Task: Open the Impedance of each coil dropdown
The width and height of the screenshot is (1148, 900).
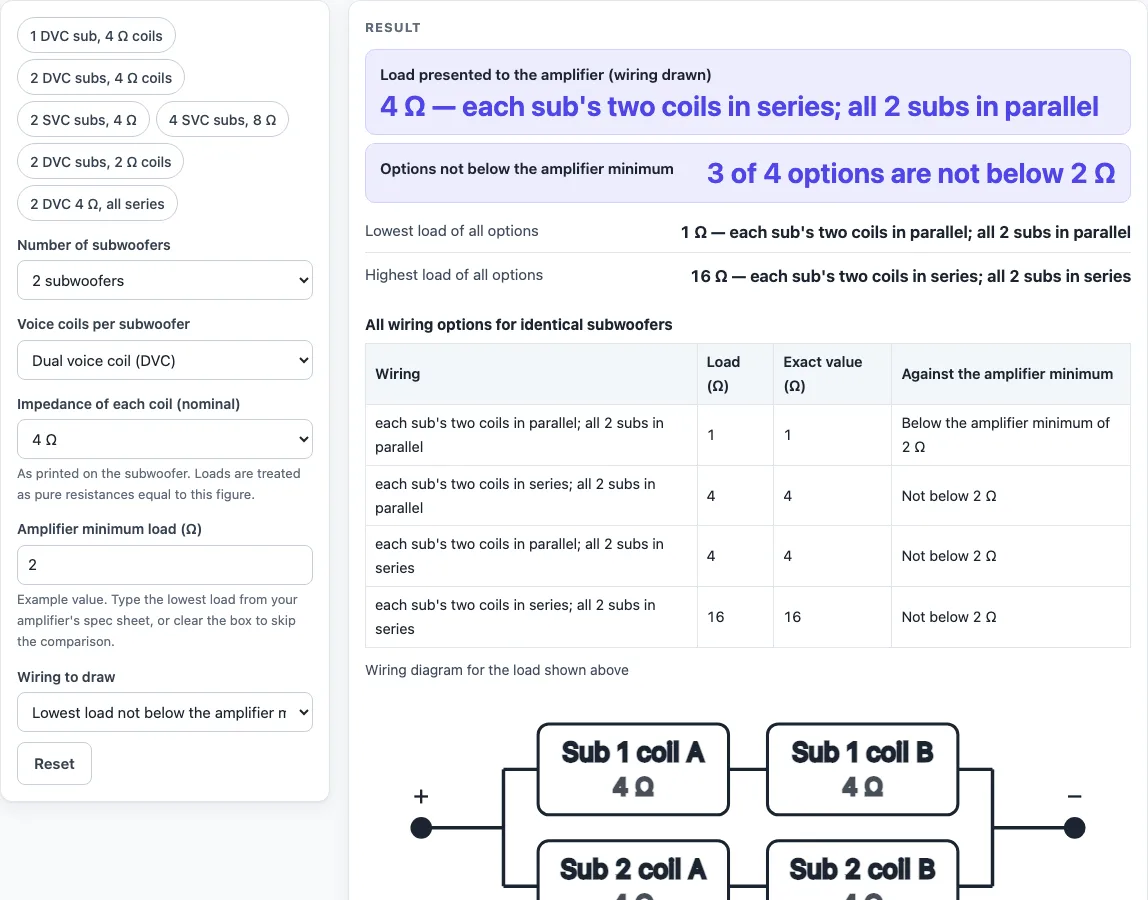Action: click(x=165, y=439)
